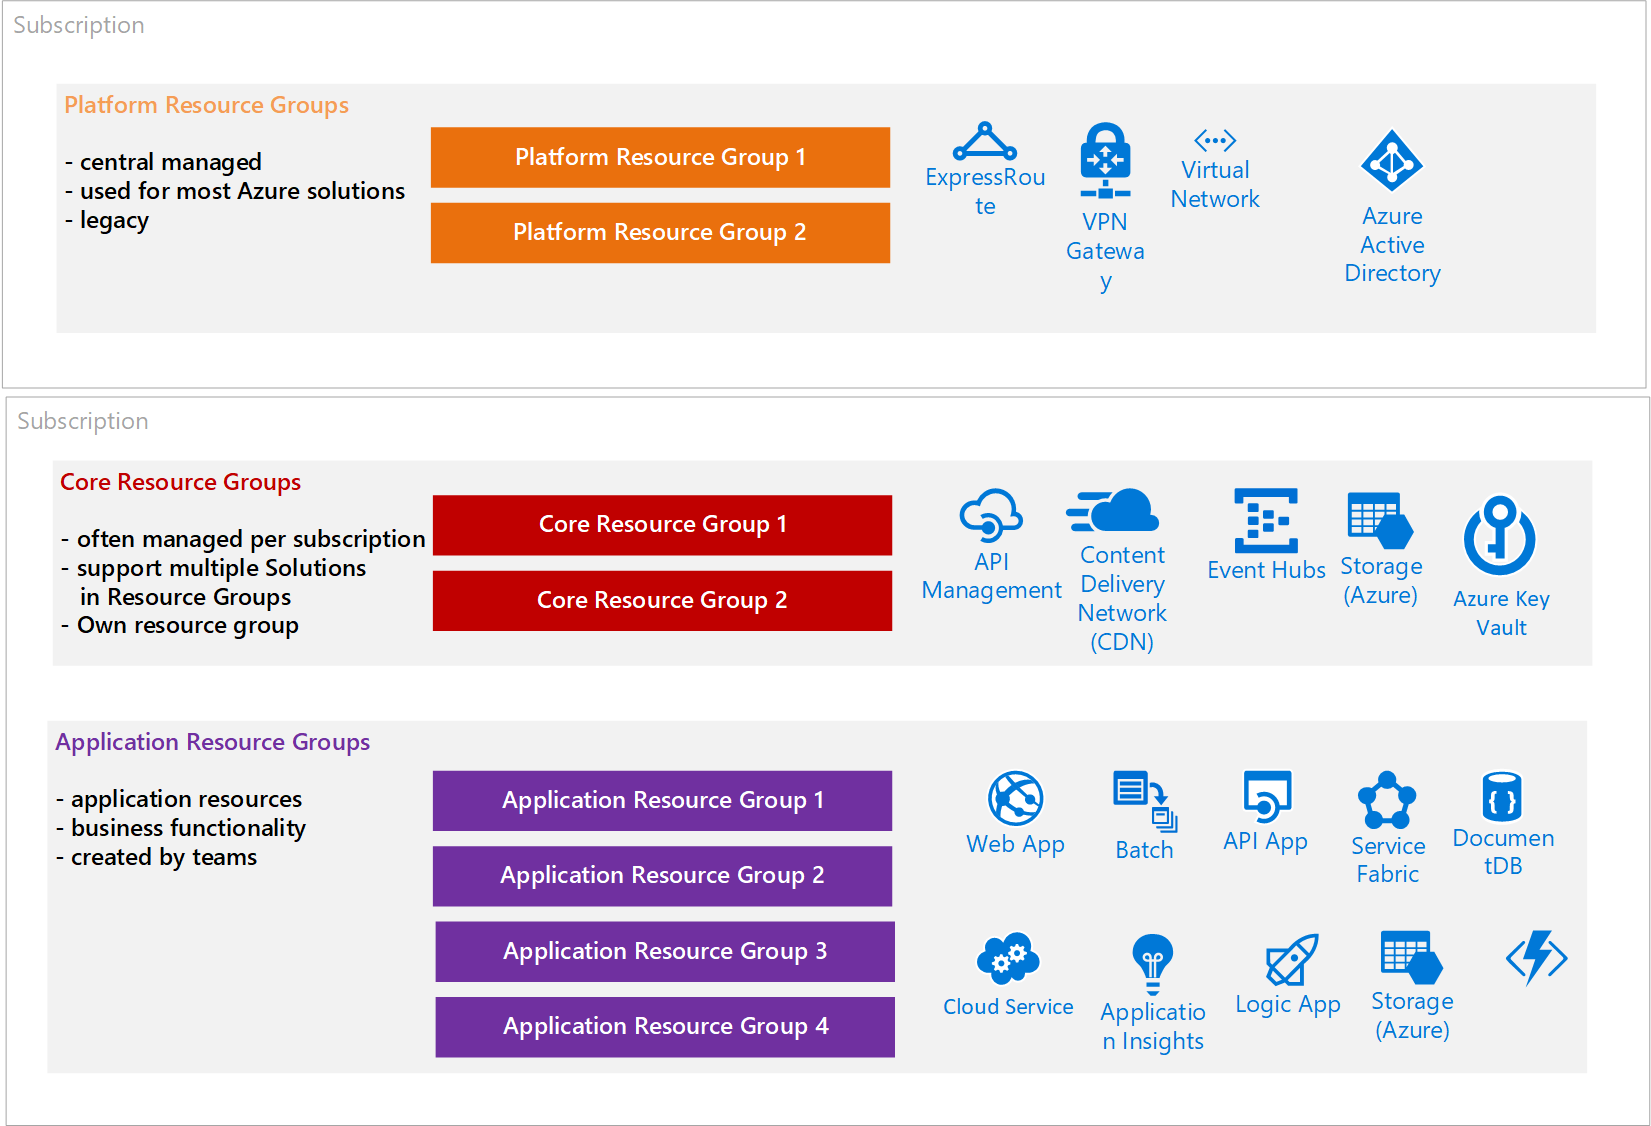Screen dimensions: 1651x1126
Task: Select the Service Fabric icon
Action: (x=1388, y=800)
